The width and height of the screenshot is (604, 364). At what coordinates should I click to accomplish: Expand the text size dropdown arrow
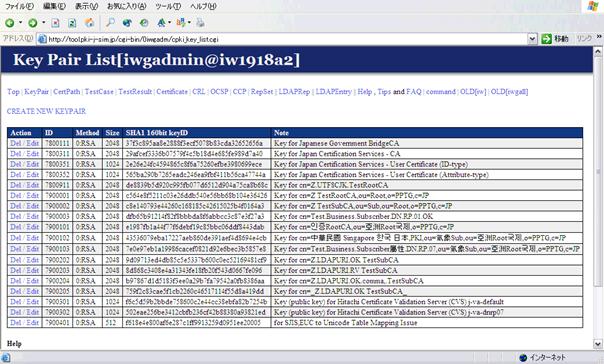169,23
